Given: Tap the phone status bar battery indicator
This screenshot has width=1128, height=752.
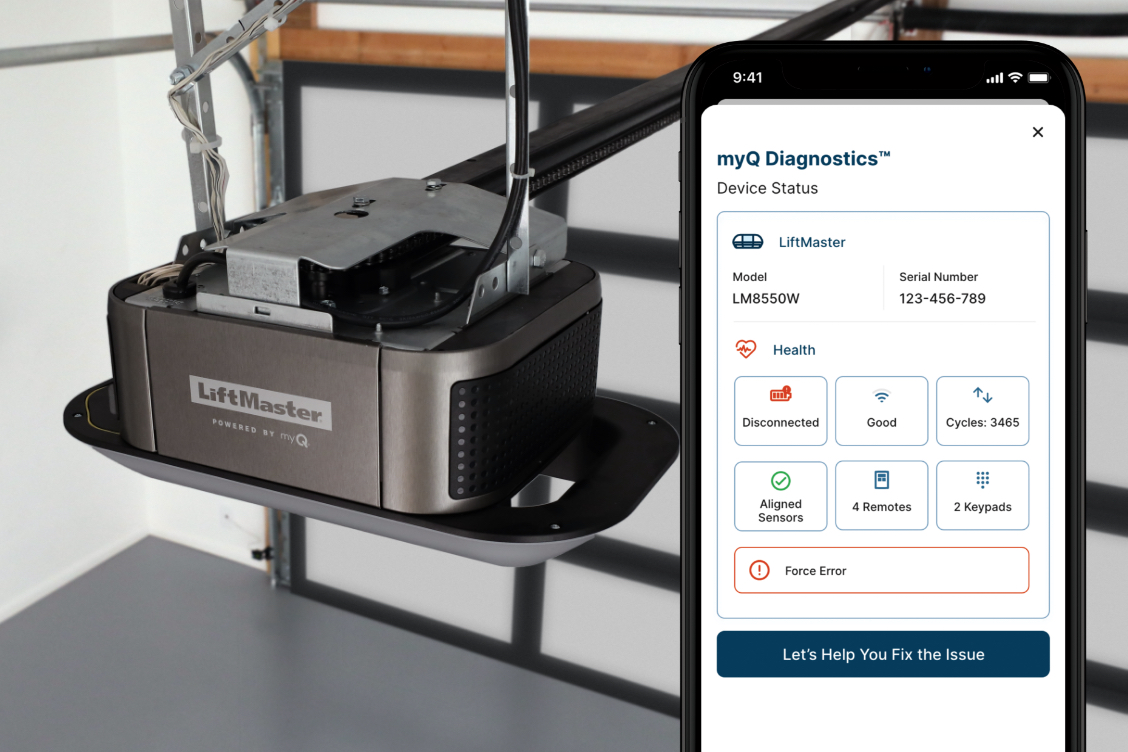Looking at the screenshot, I should click(x=1039, y=78).
